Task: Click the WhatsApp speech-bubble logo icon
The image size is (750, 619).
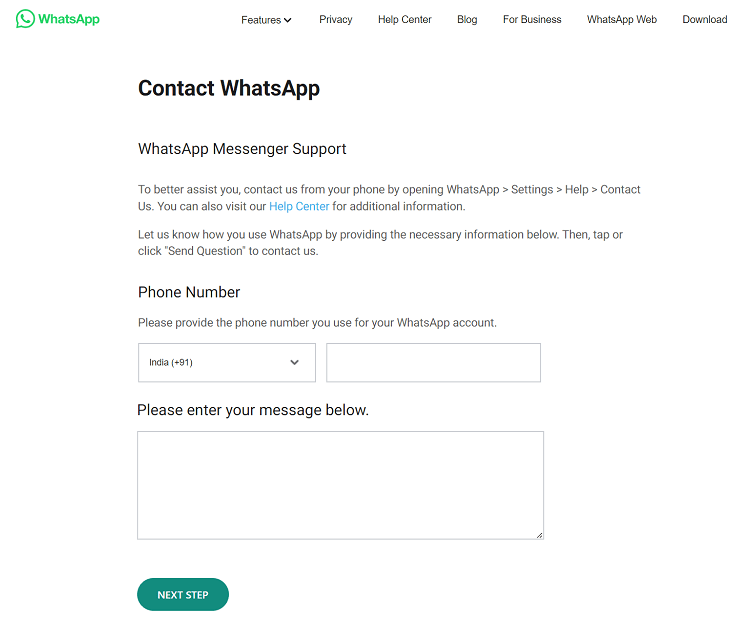Action: [x=25, y=19]
